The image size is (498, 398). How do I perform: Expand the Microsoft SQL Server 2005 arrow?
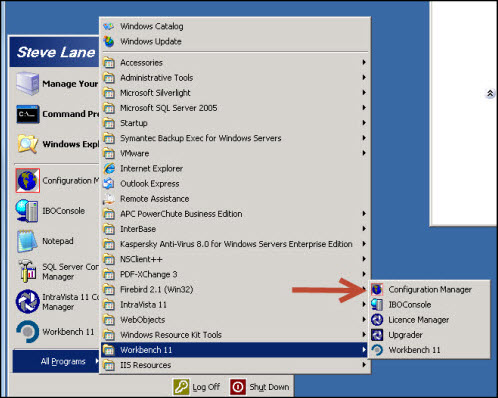pyautogui.click(x=364, y=108)
